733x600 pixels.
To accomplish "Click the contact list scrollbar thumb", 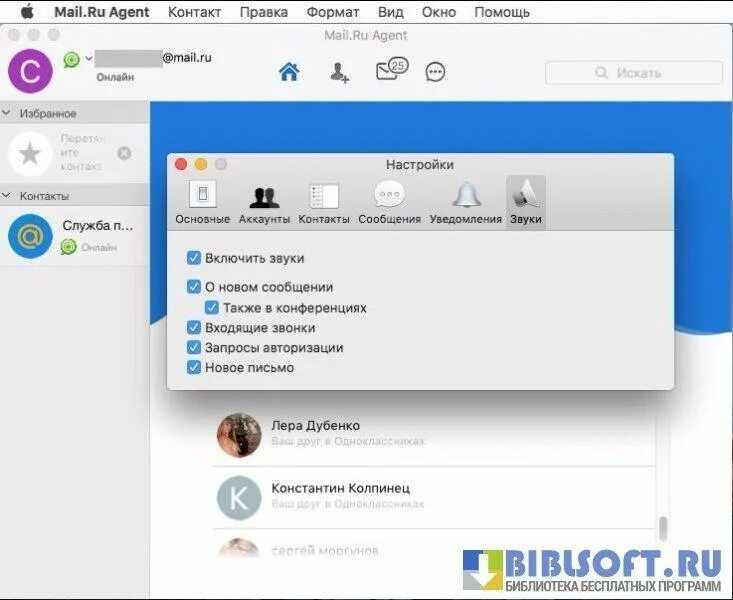I will 662,528.
